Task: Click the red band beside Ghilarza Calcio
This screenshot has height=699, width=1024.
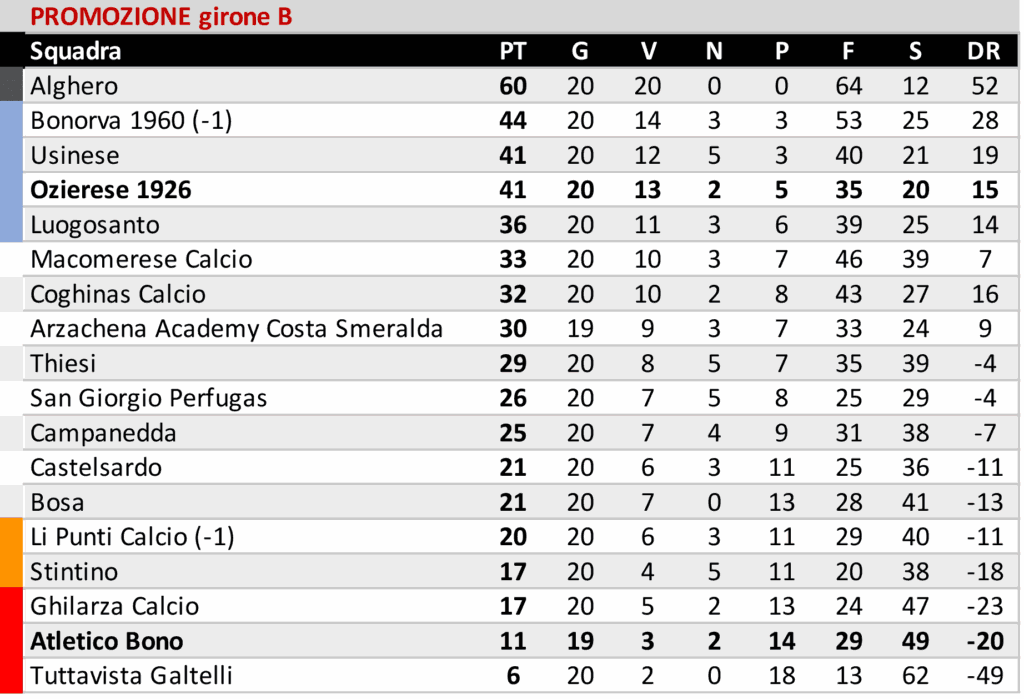Action: [x=11, y=607]
